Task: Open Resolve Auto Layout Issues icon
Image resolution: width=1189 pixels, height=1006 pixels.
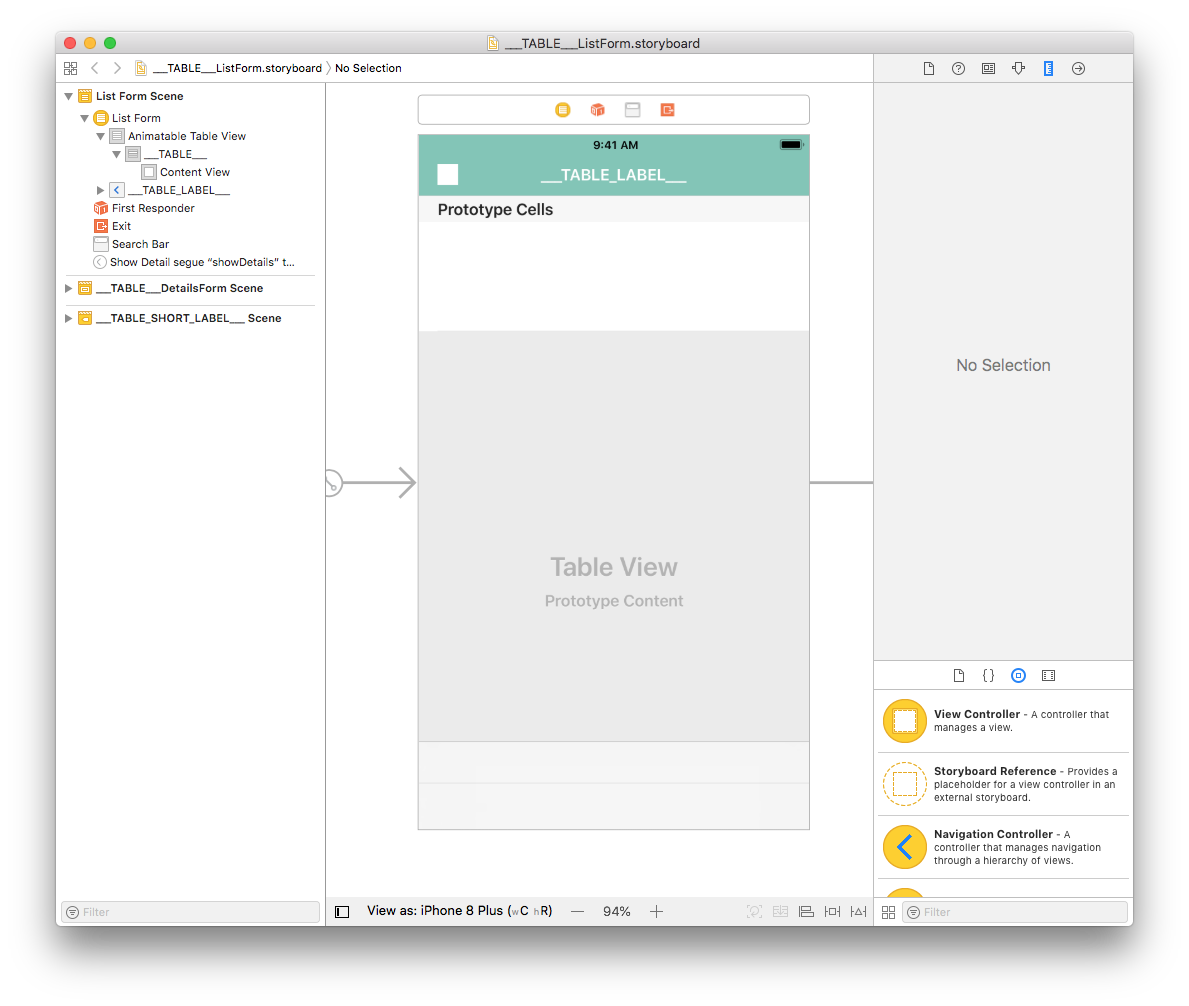Action: click(x=858, y=911)
